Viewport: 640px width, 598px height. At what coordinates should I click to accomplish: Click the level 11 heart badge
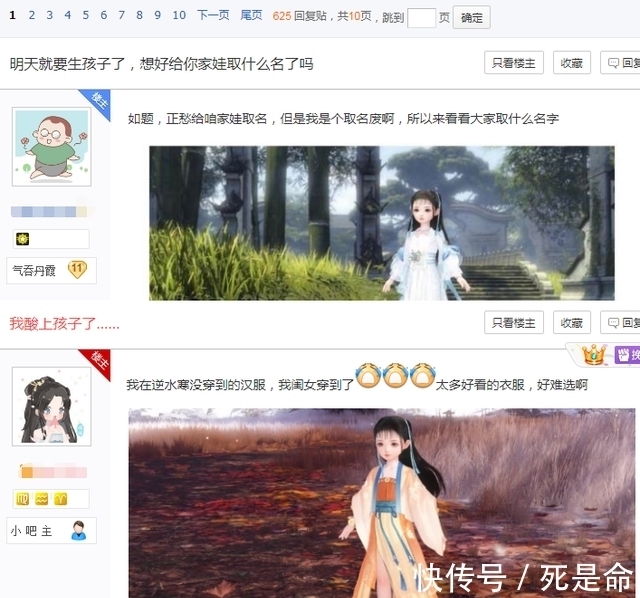point(77,269)
